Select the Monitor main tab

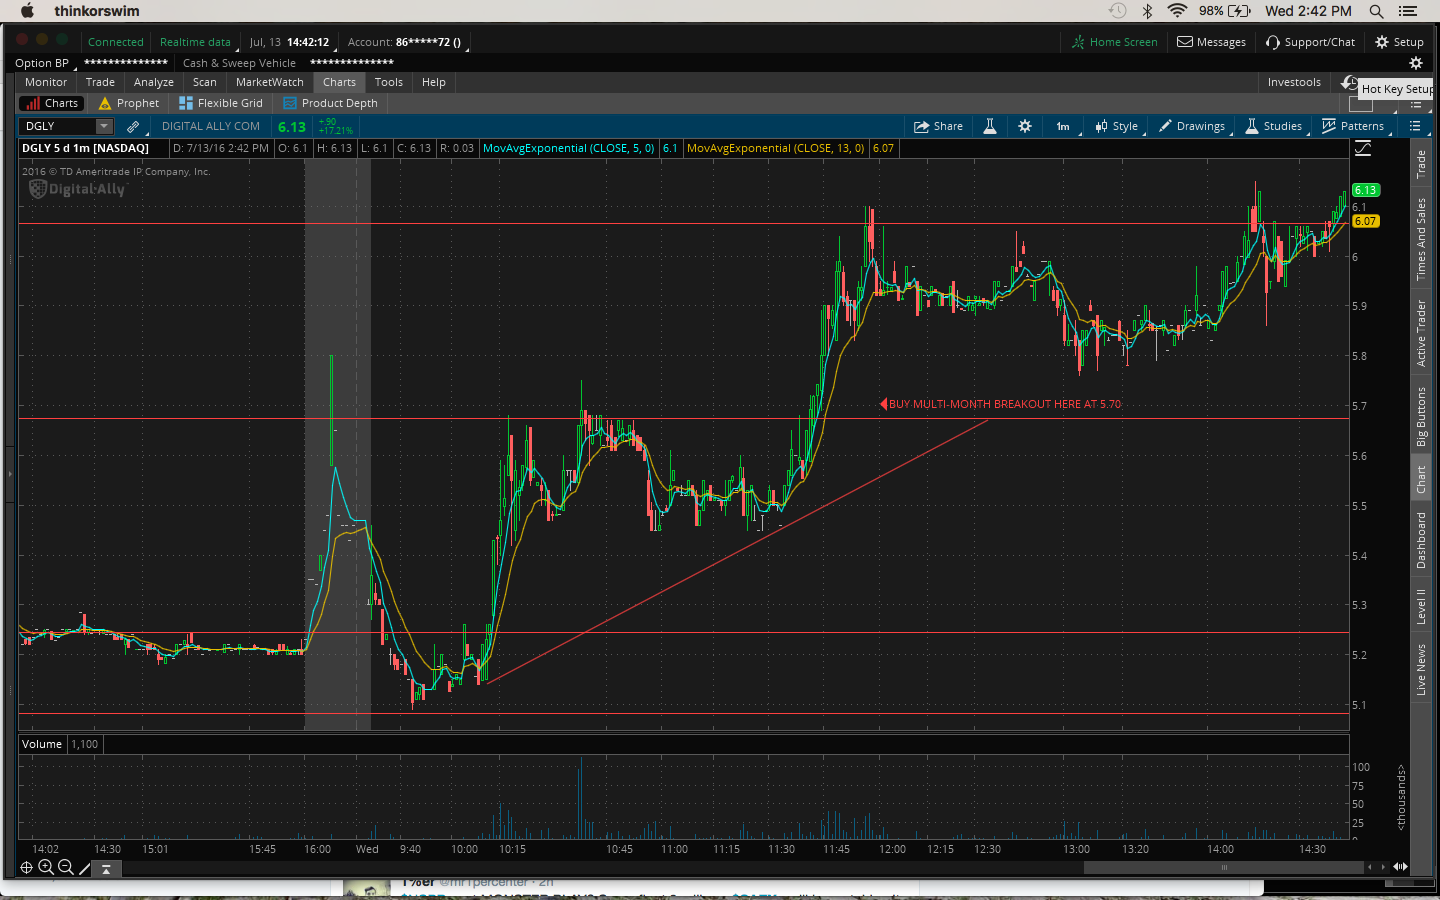pyautogui.click(x=46, y=82)
